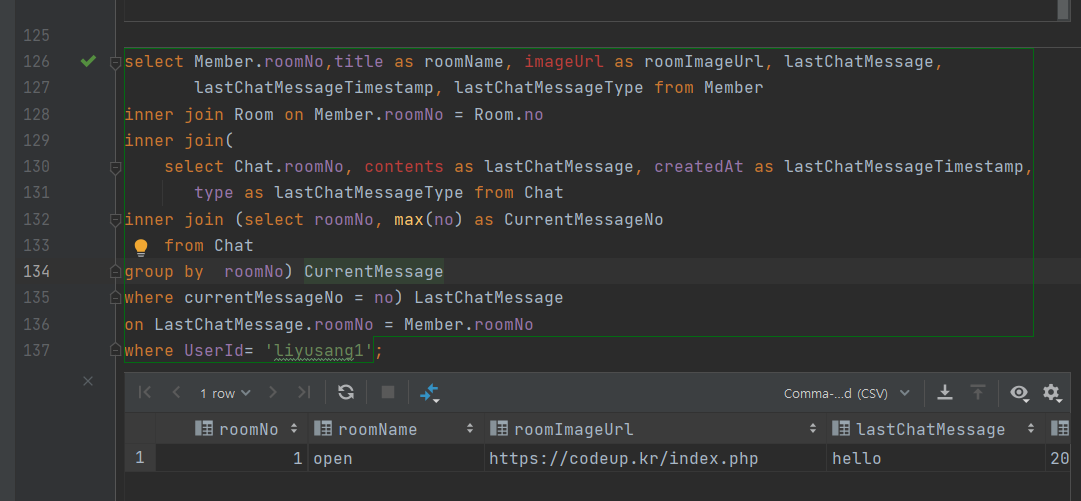This screenshot has height=501, width=1081.
Task: Click 'LastChatMessage' alias on line 135
Action: tap(489, 298)
